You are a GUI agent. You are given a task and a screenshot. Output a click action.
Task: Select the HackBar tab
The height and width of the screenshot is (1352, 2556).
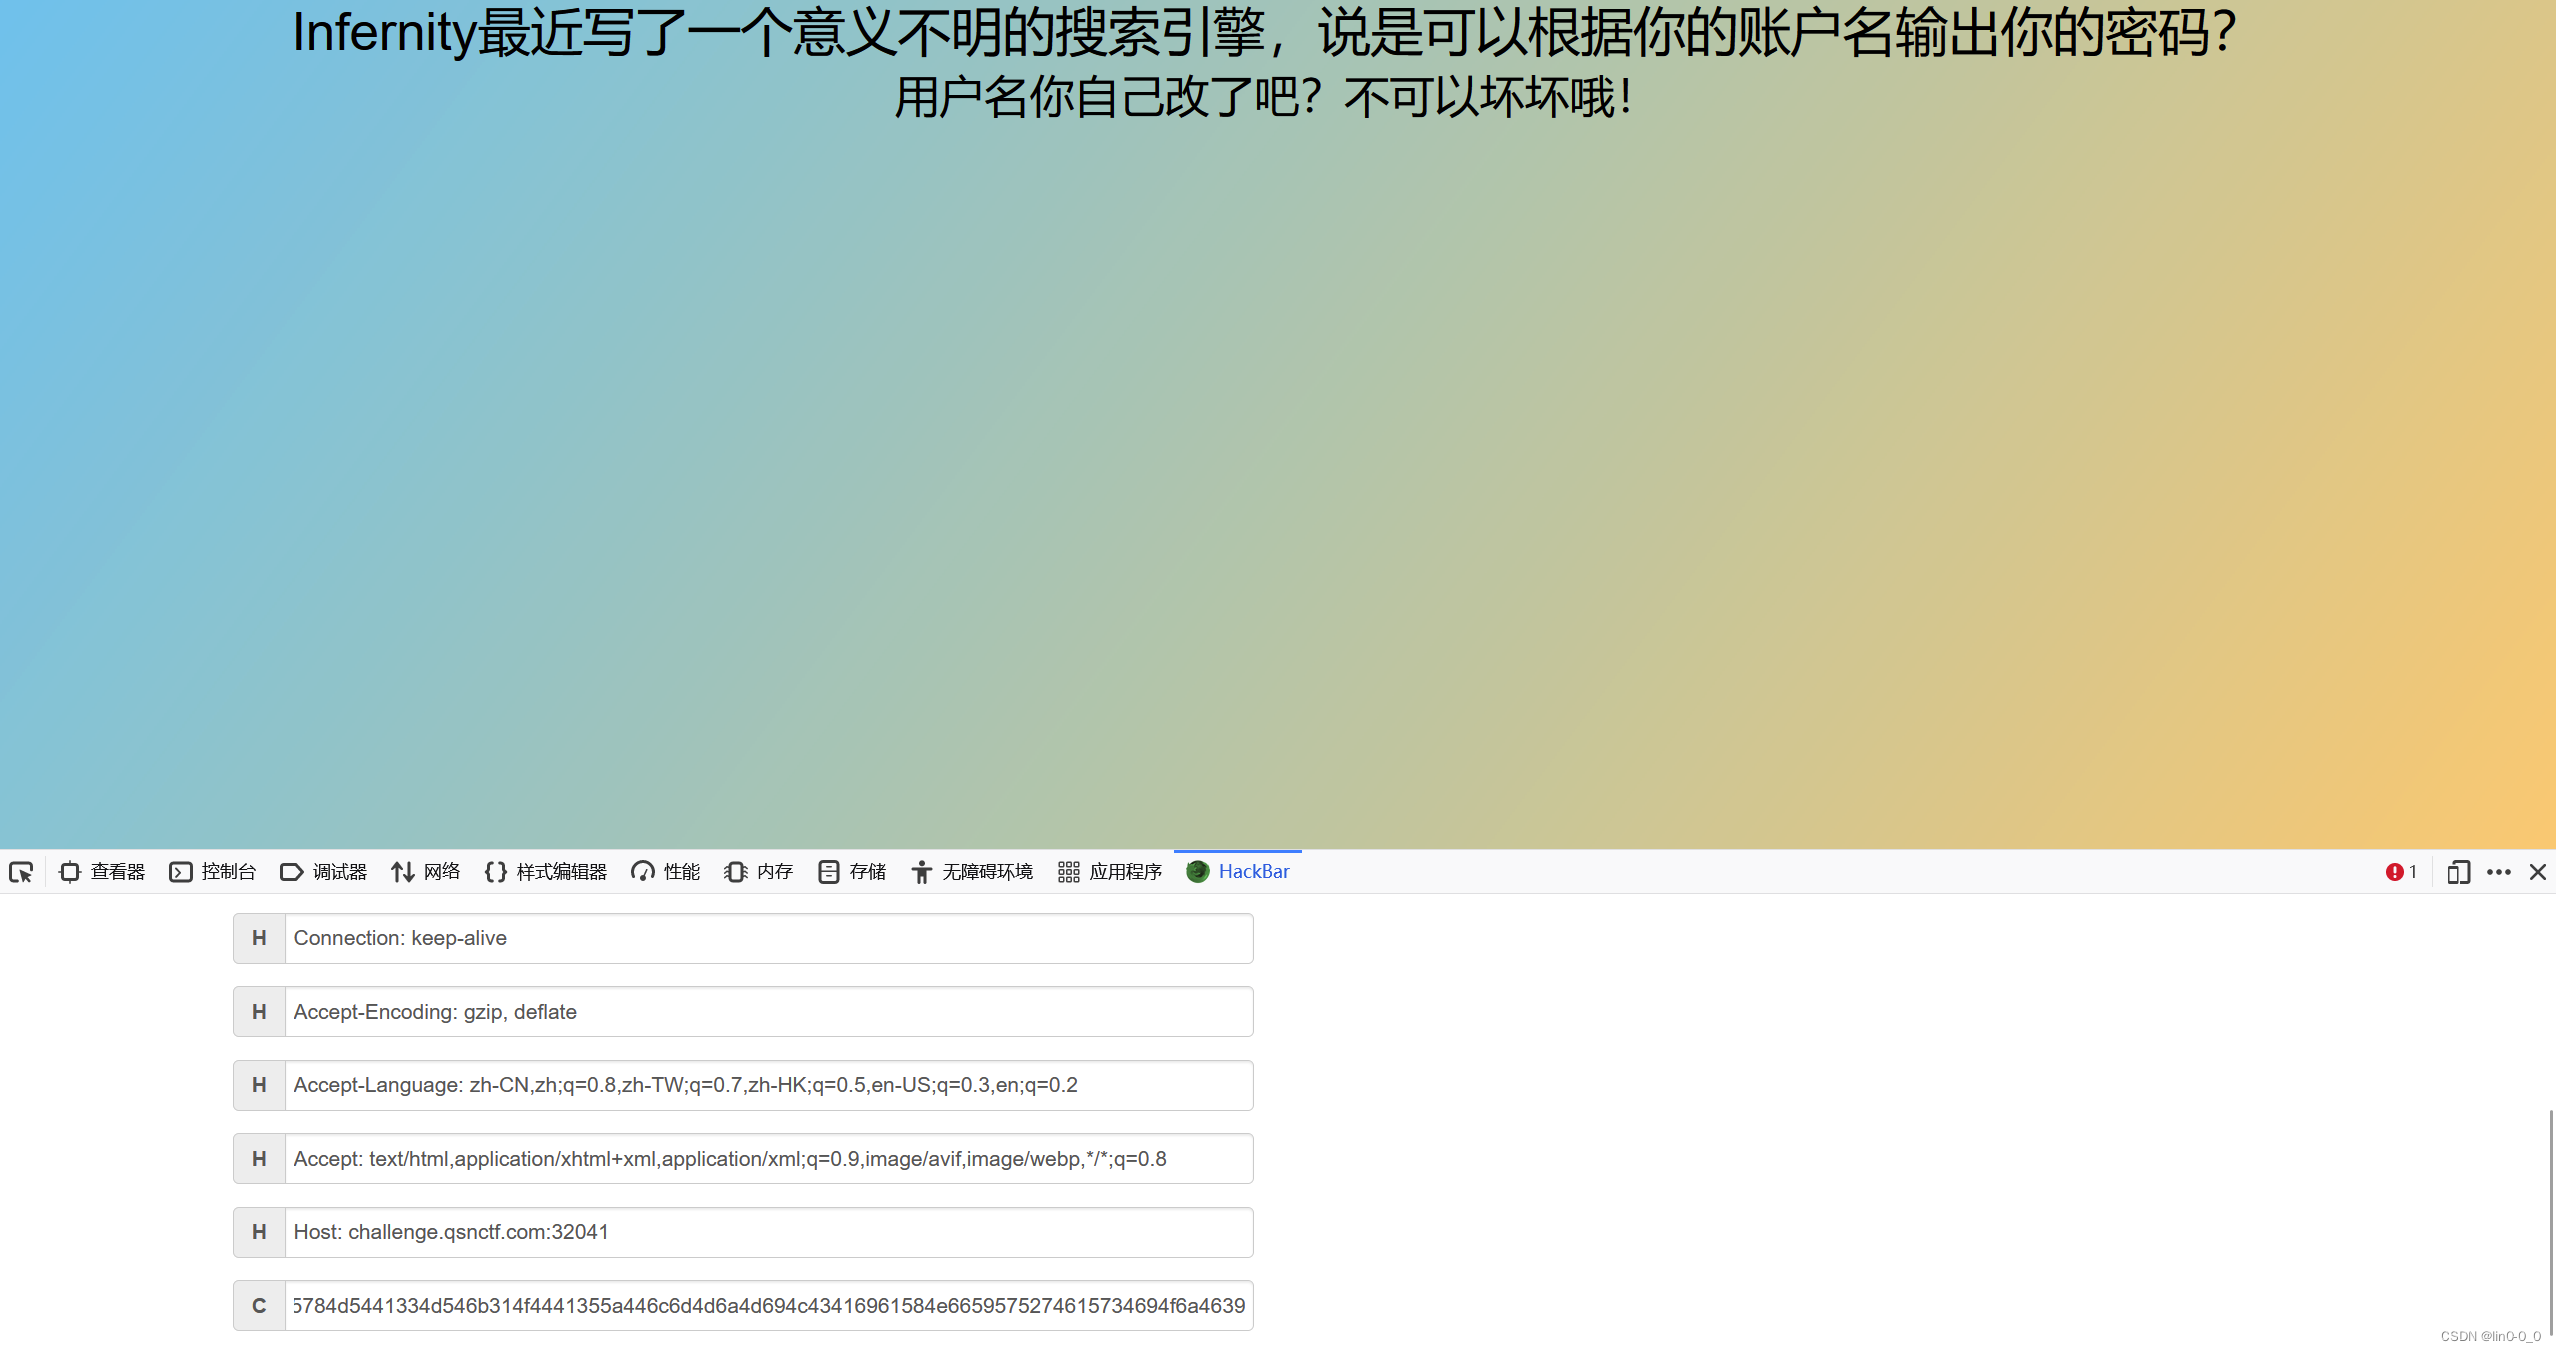[1238, 872]
